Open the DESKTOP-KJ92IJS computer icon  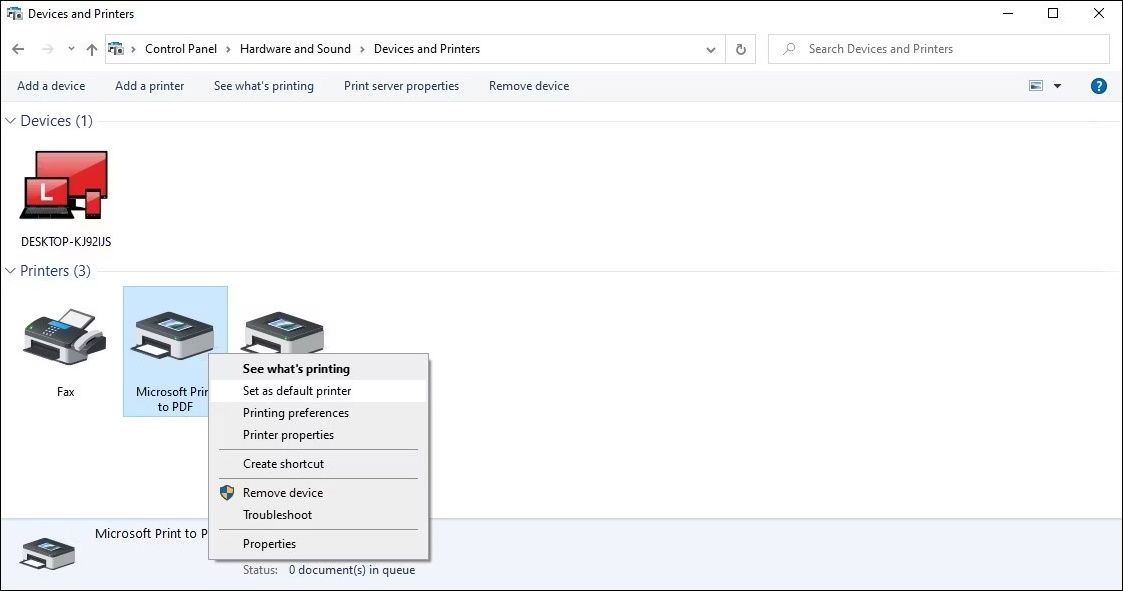pyautogui.click(x=64, y=185)
